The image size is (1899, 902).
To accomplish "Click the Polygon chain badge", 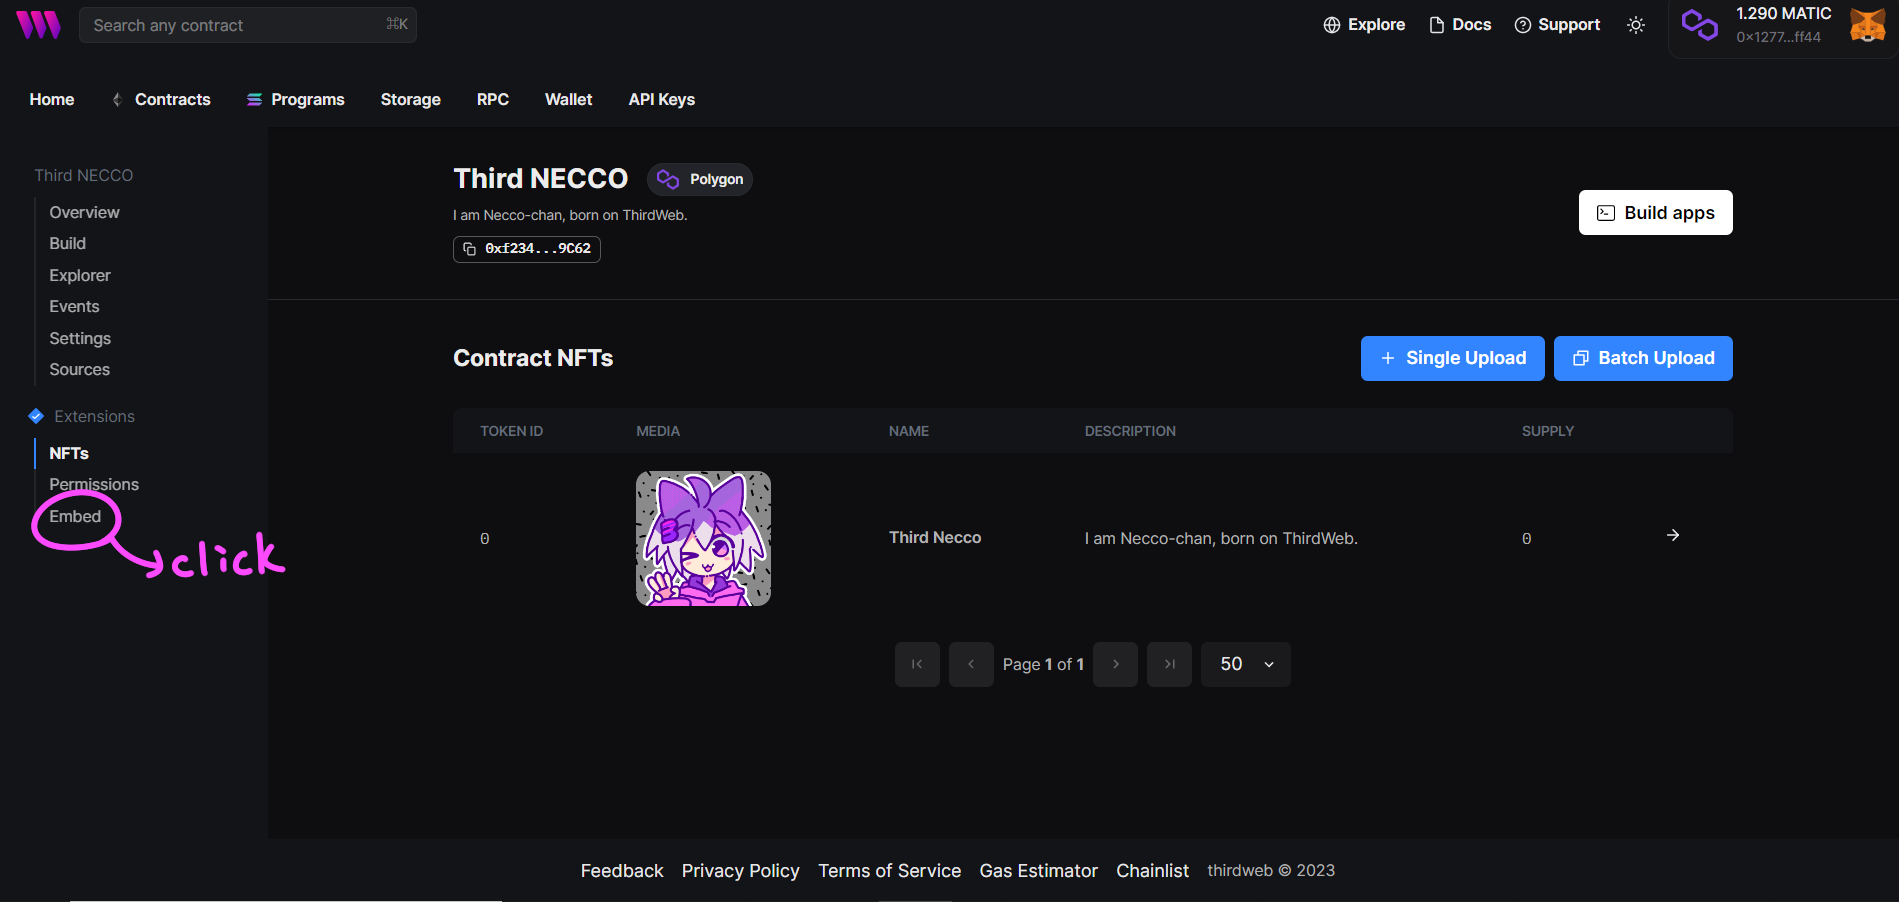I will (x=700, y=179).
